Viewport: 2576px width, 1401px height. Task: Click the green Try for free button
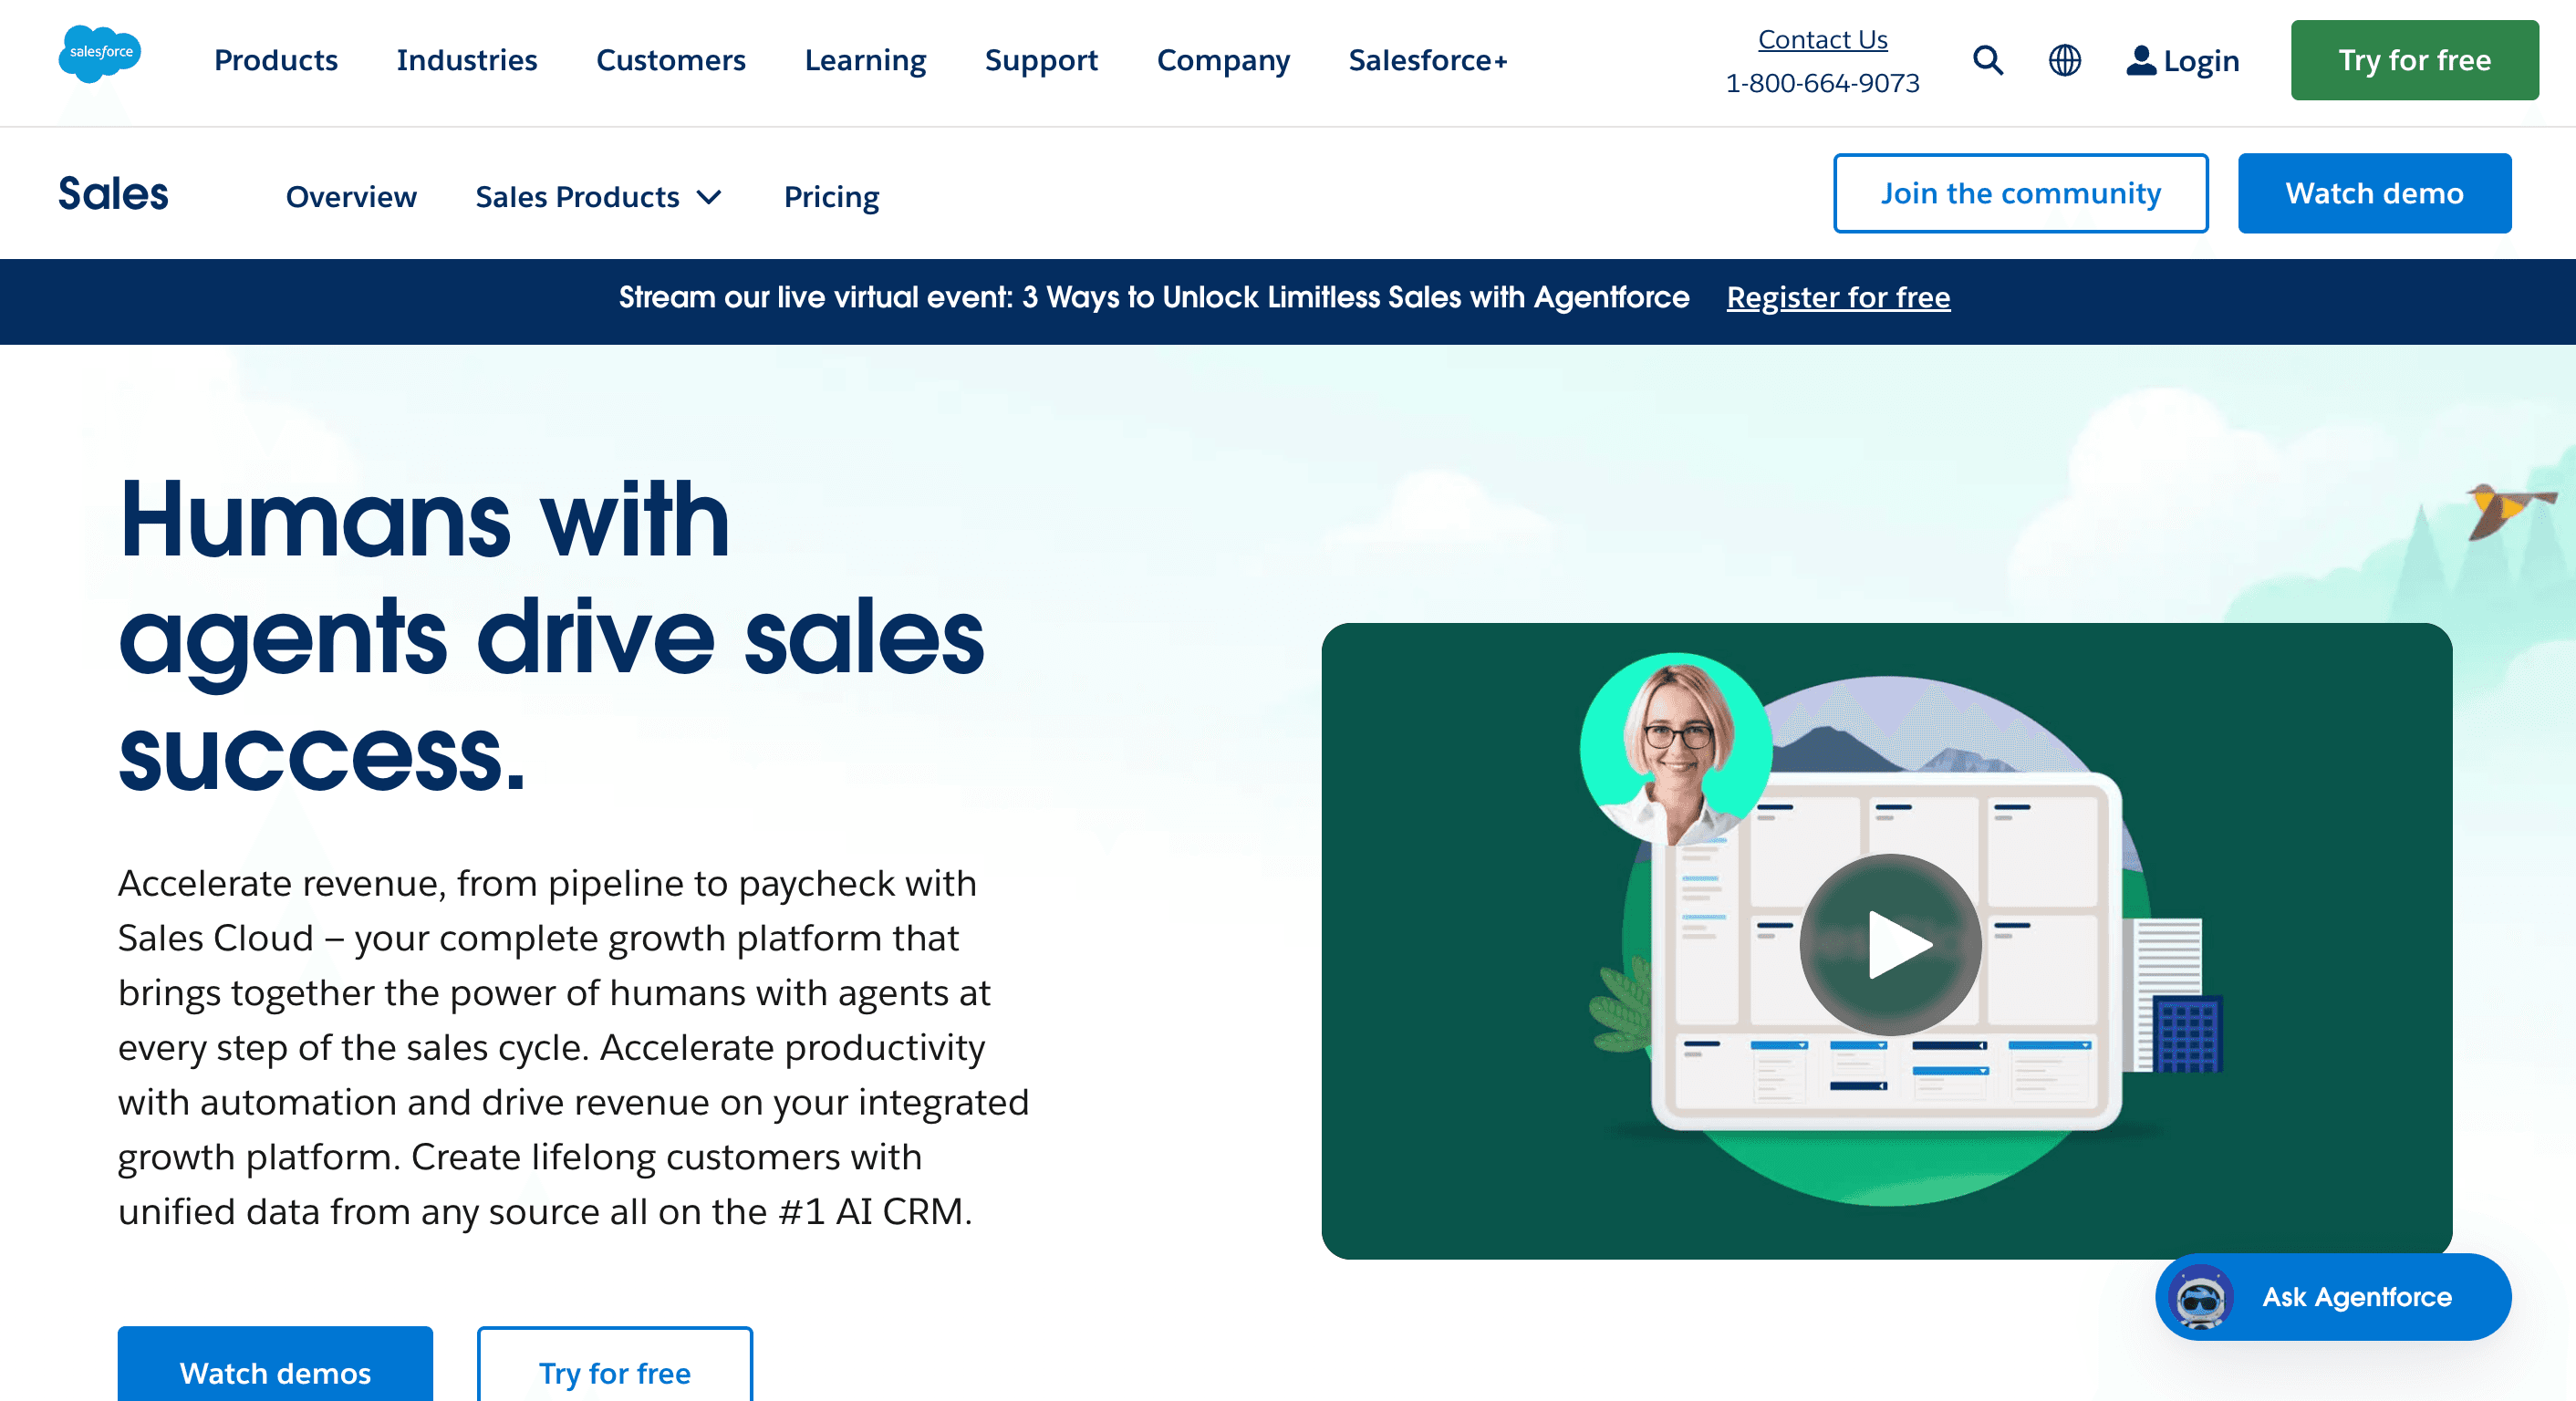(2414, 60)
